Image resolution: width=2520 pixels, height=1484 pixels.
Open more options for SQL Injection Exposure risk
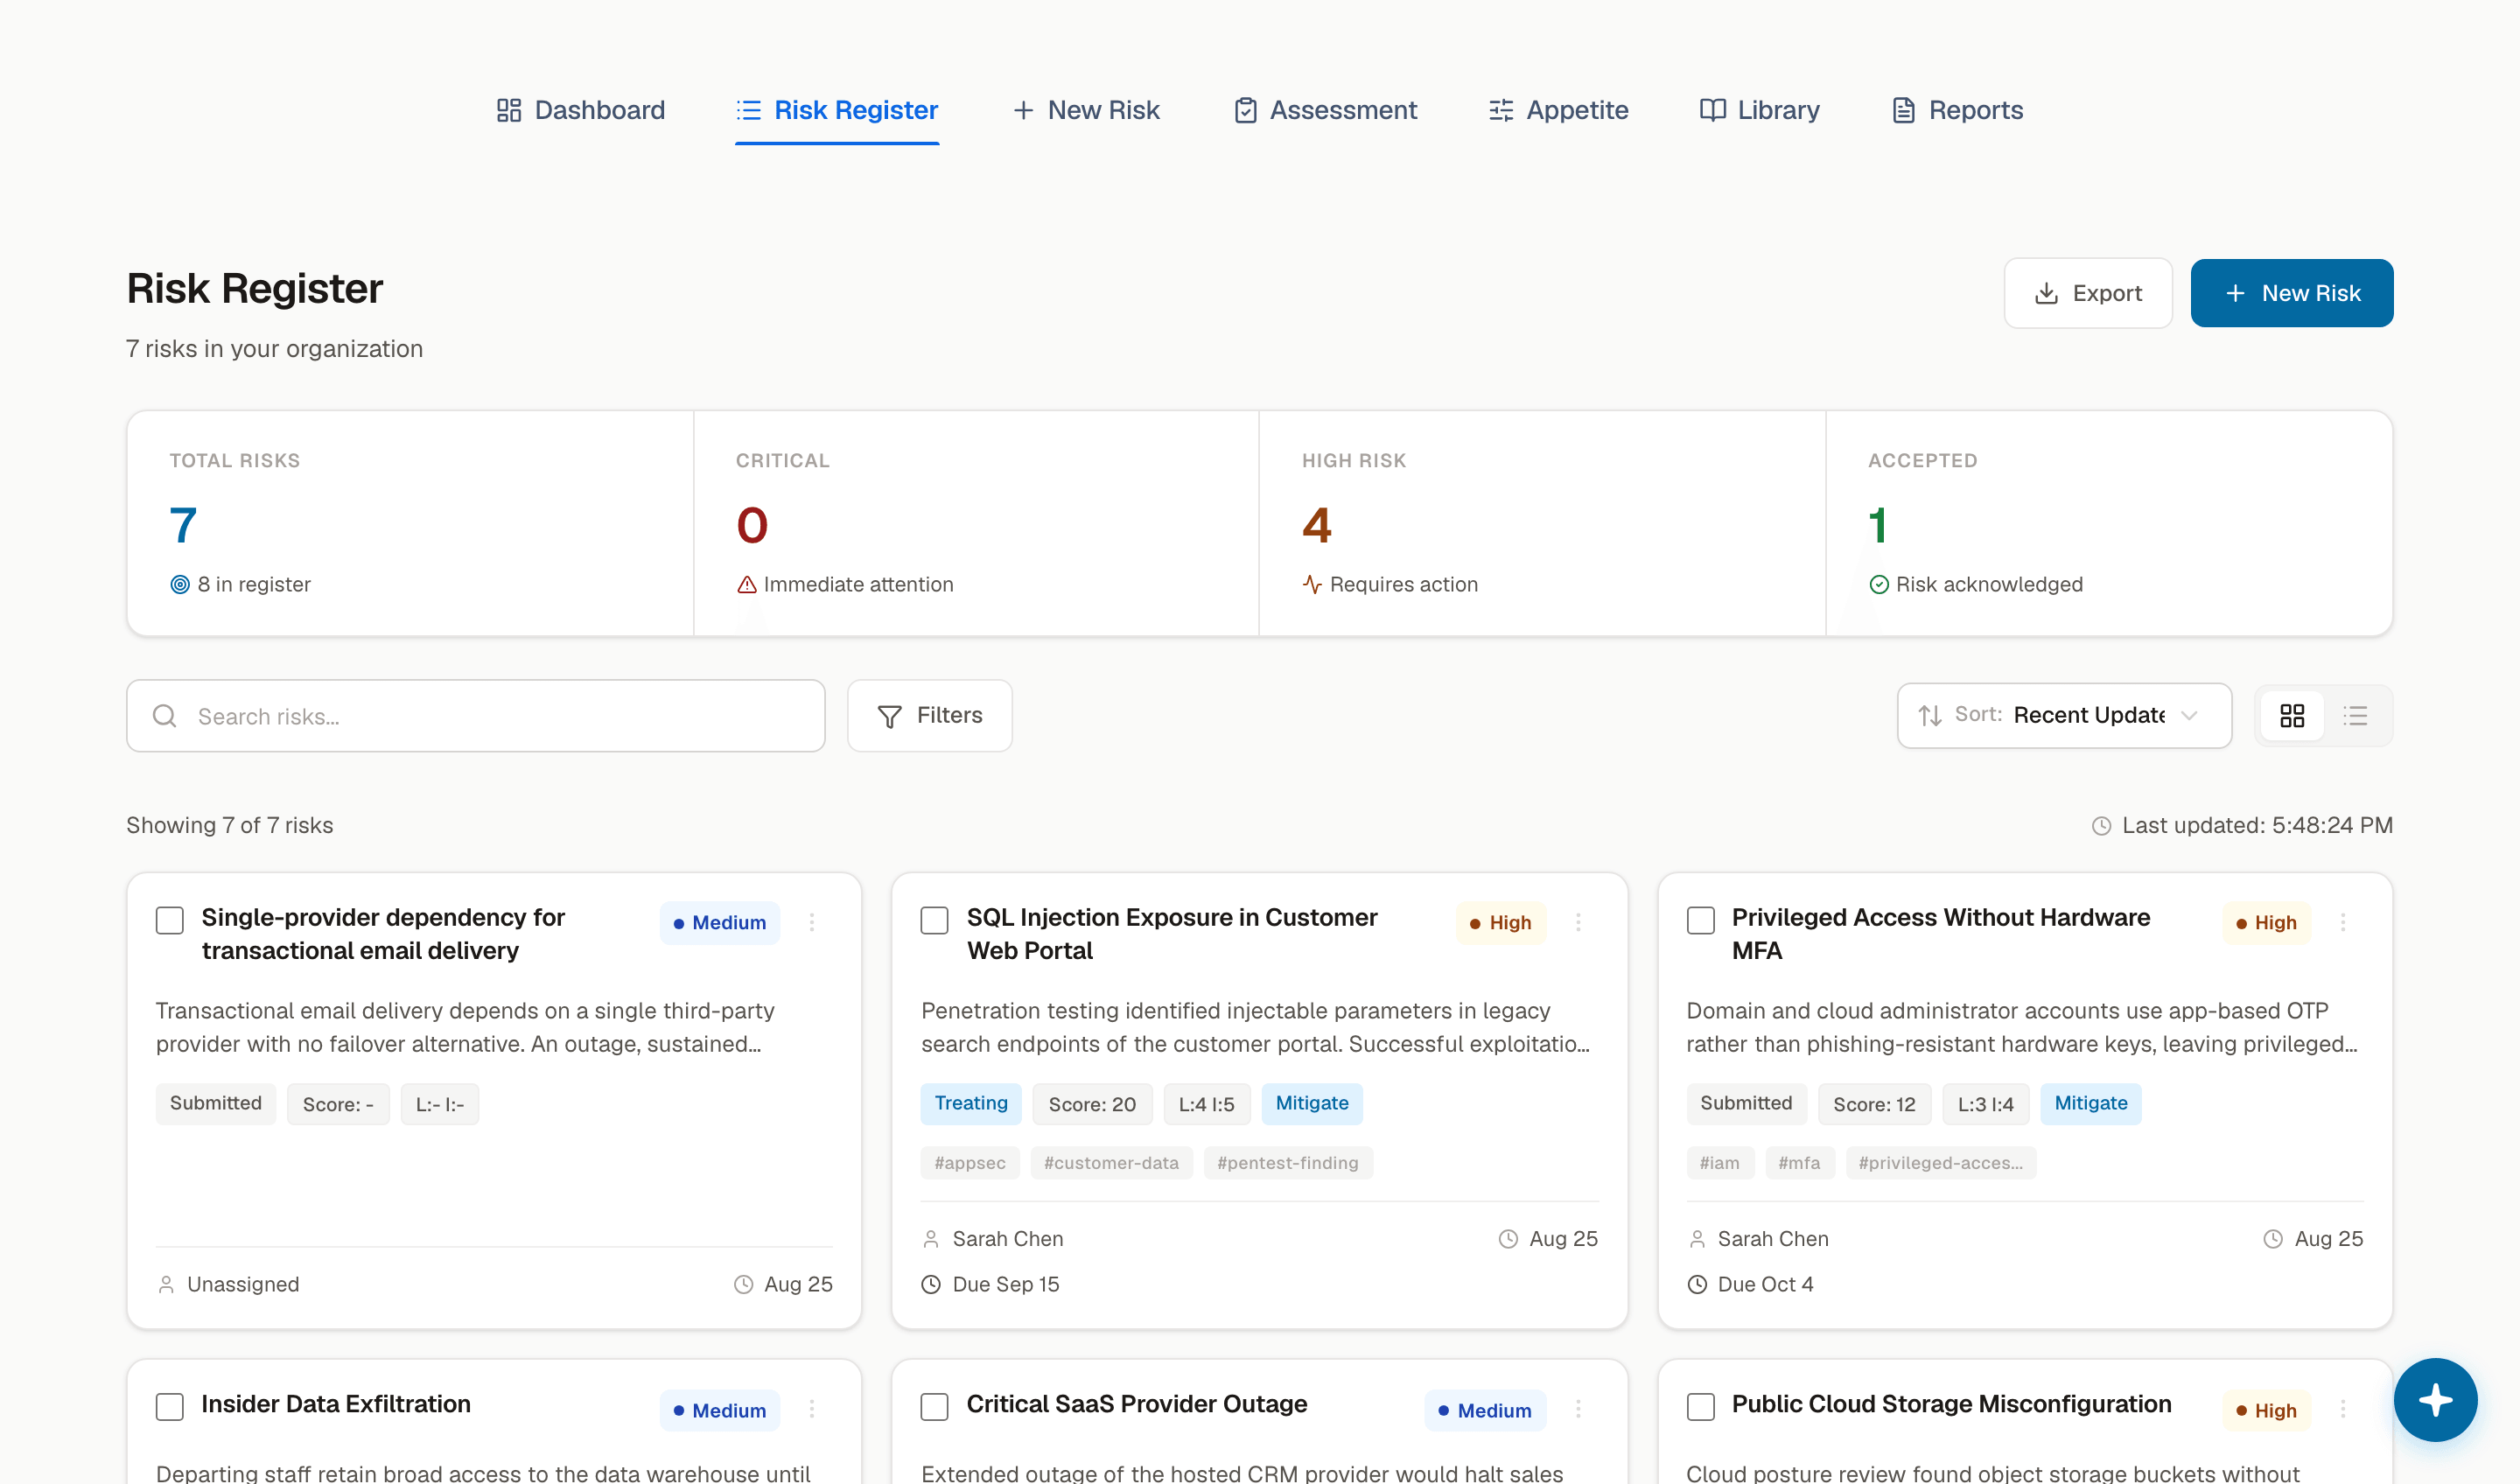pyautogui.click(x=1578, y=922)
